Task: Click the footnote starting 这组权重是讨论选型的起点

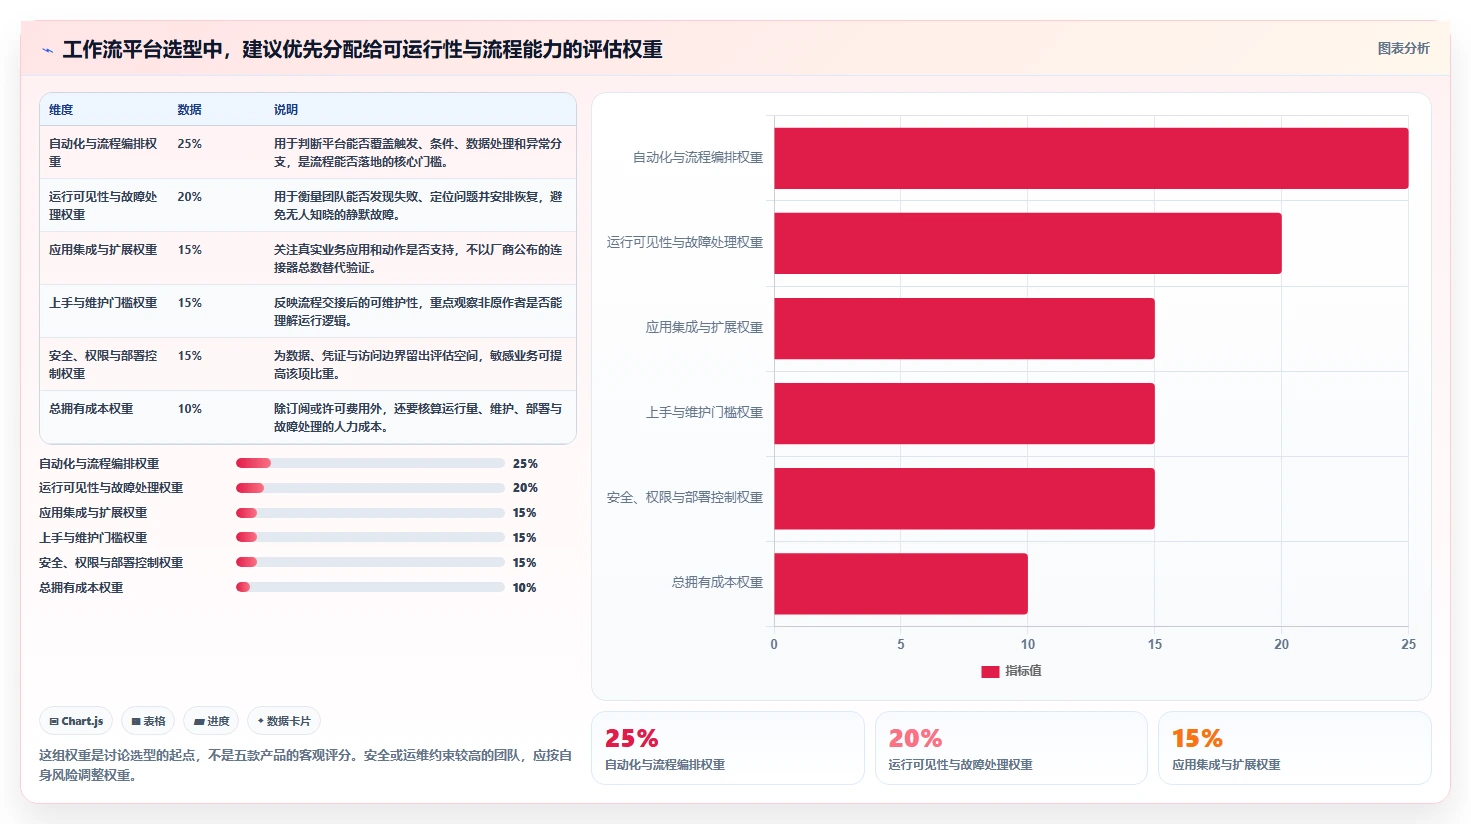Action: click(306, 765)
